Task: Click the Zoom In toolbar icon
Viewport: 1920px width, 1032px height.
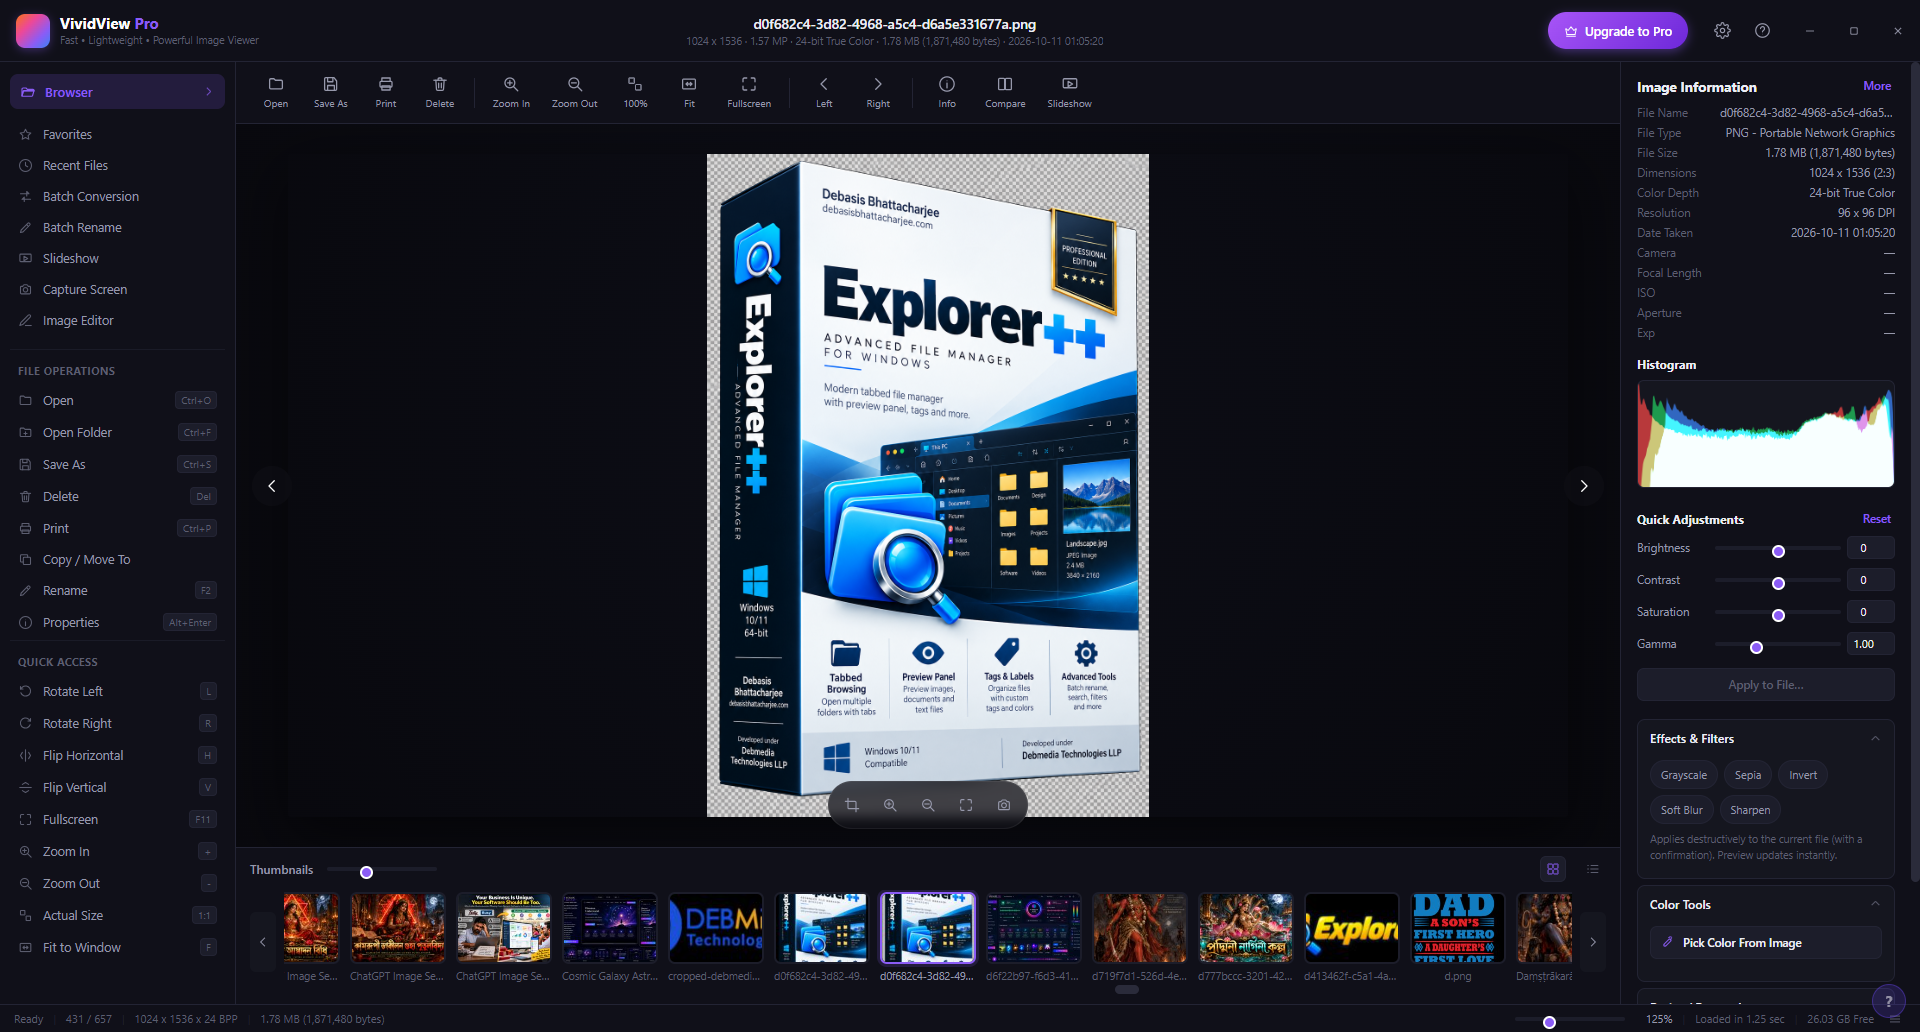Action: tap(511, 92)
